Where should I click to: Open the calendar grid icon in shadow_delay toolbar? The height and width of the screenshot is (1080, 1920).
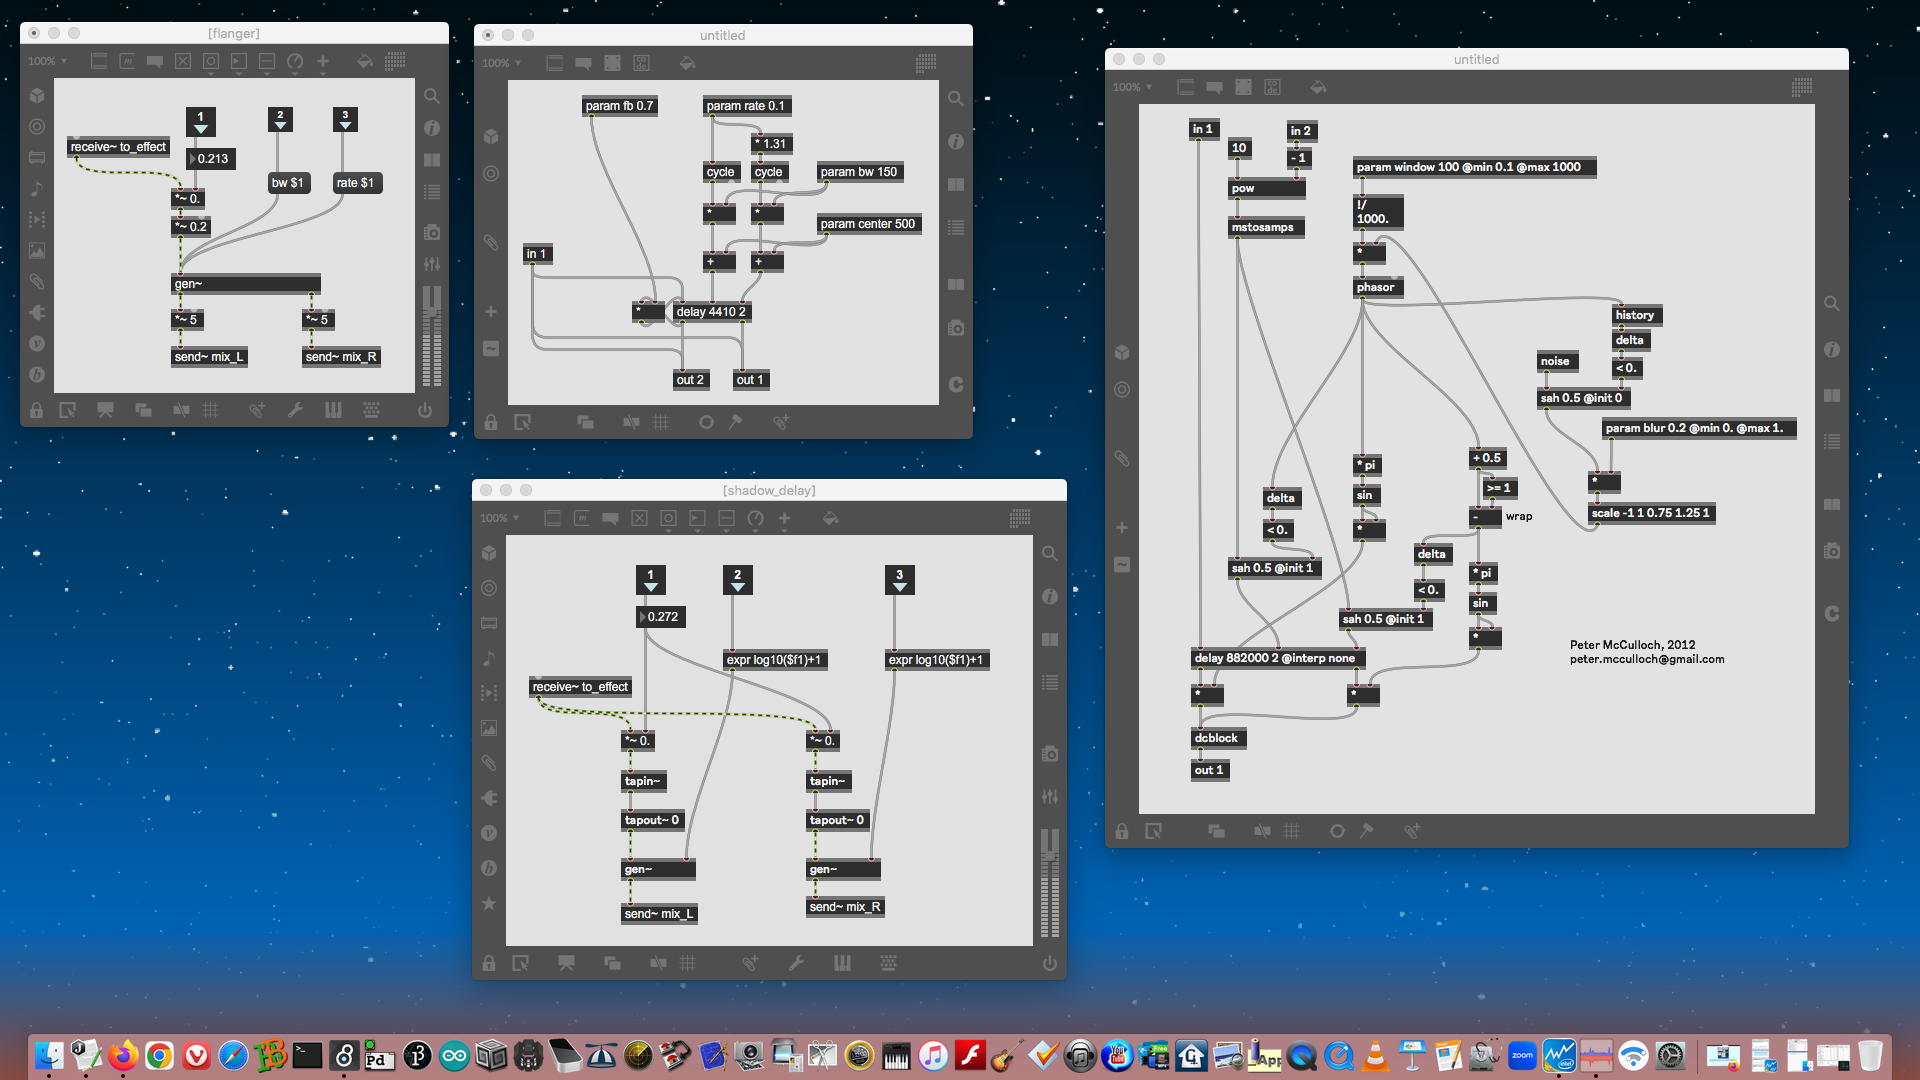pyautogui.click(x=1020, y=518)
